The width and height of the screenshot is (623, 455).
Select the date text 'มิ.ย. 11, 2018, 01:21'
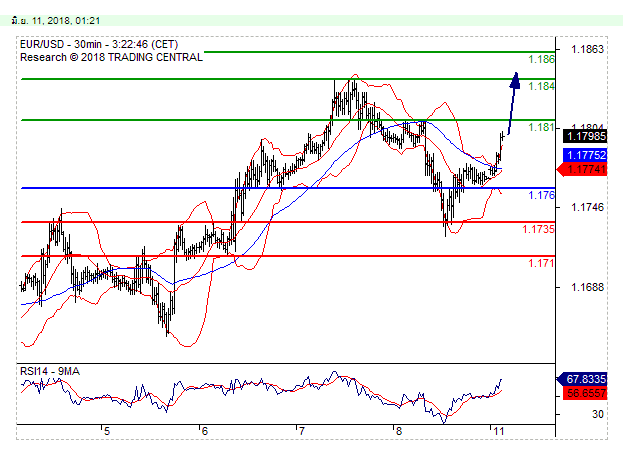tap(56, 21)
